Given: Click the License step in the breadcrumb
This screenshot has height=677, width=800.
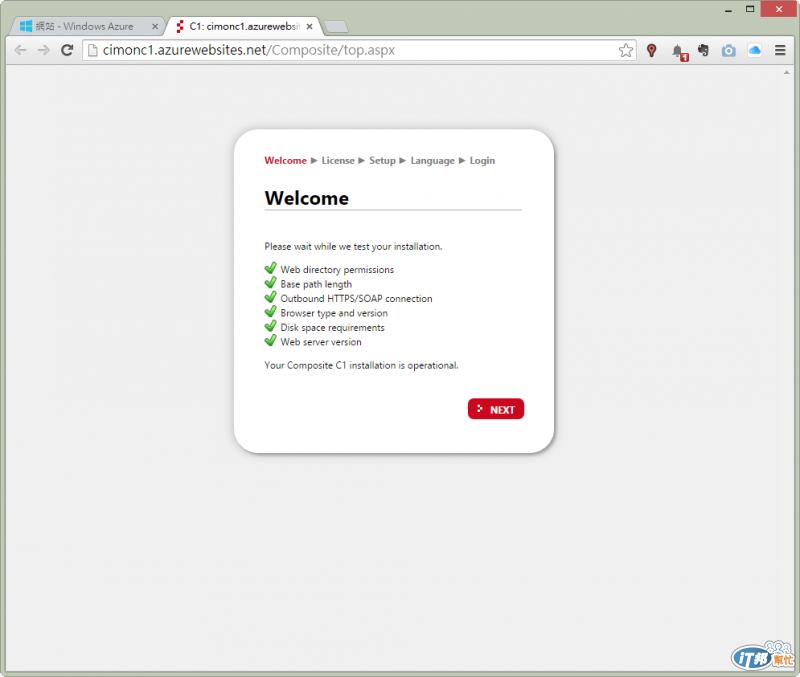Looking at the screenshot, I should click(x=338, y=160).
